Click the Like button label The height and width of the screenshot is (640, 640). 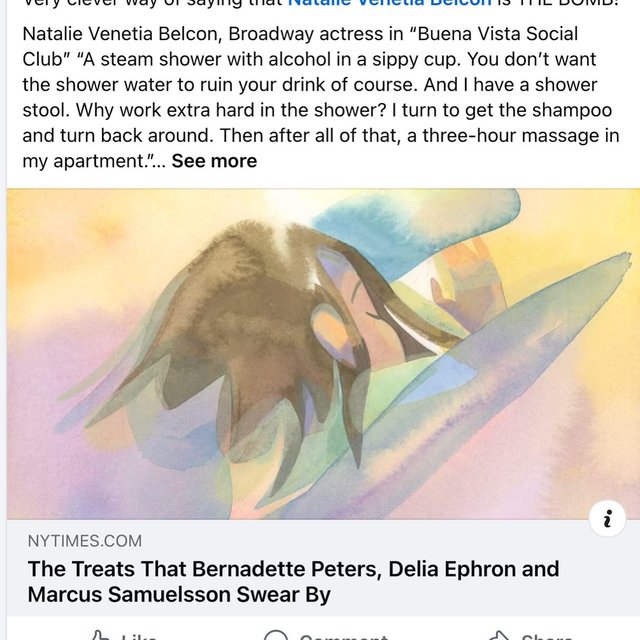[x=139, y=637]
